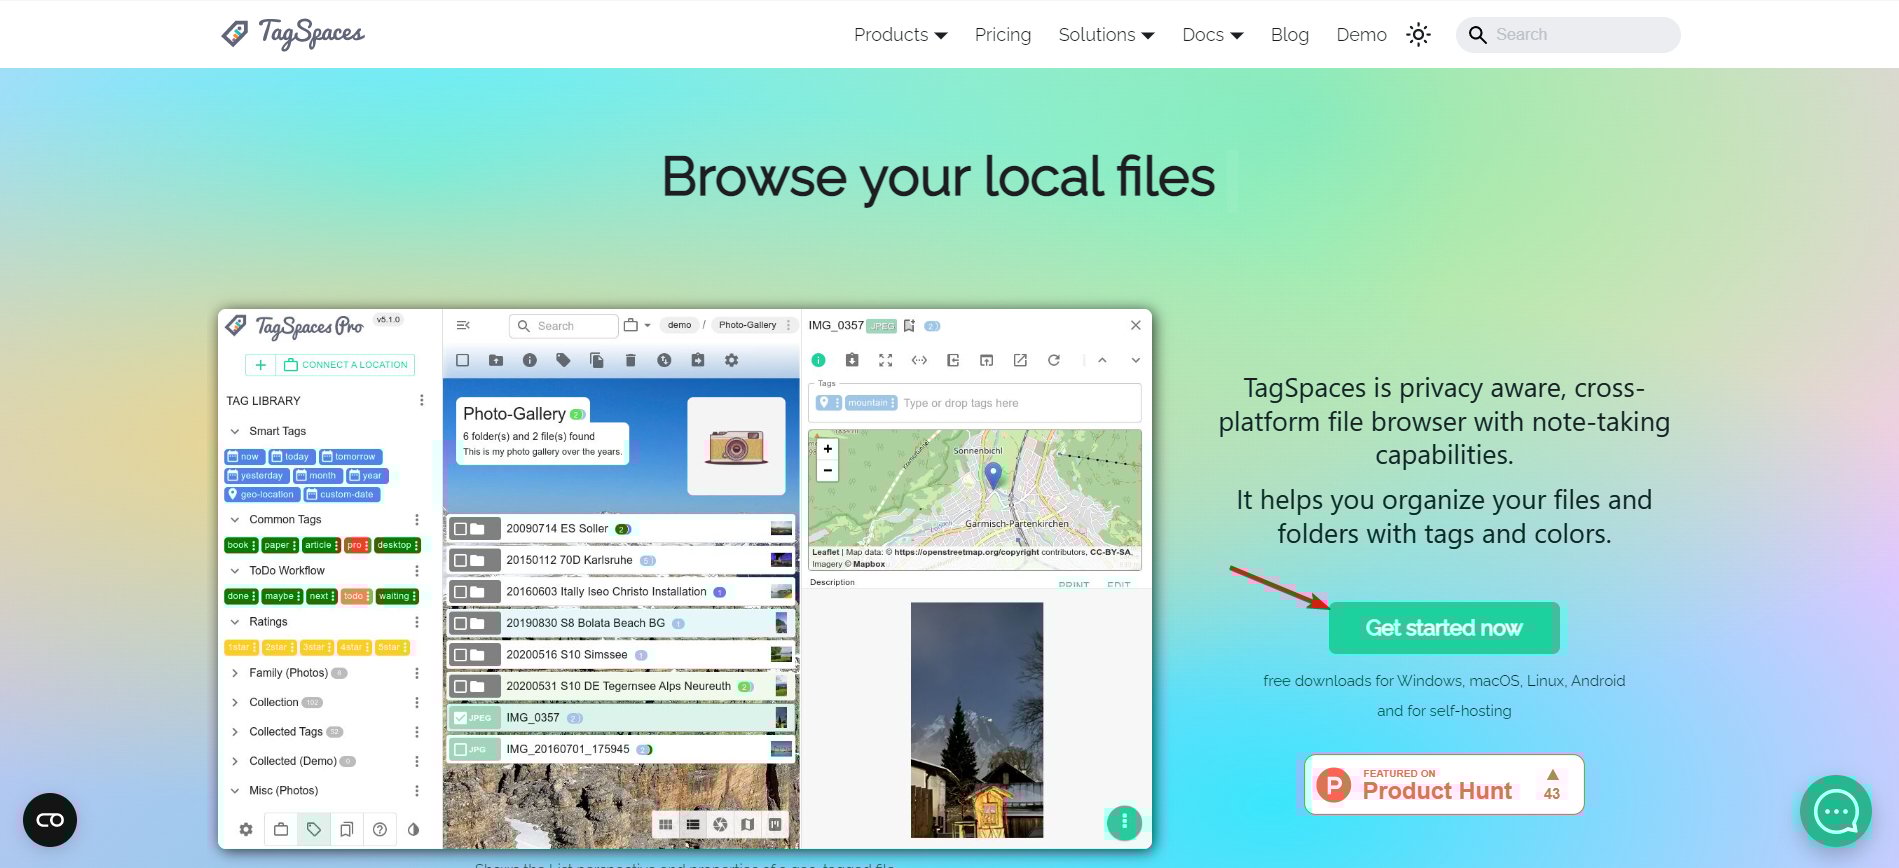
Task: Open the bookmarks tab in the sidebar
Action: tap(347, 829)
